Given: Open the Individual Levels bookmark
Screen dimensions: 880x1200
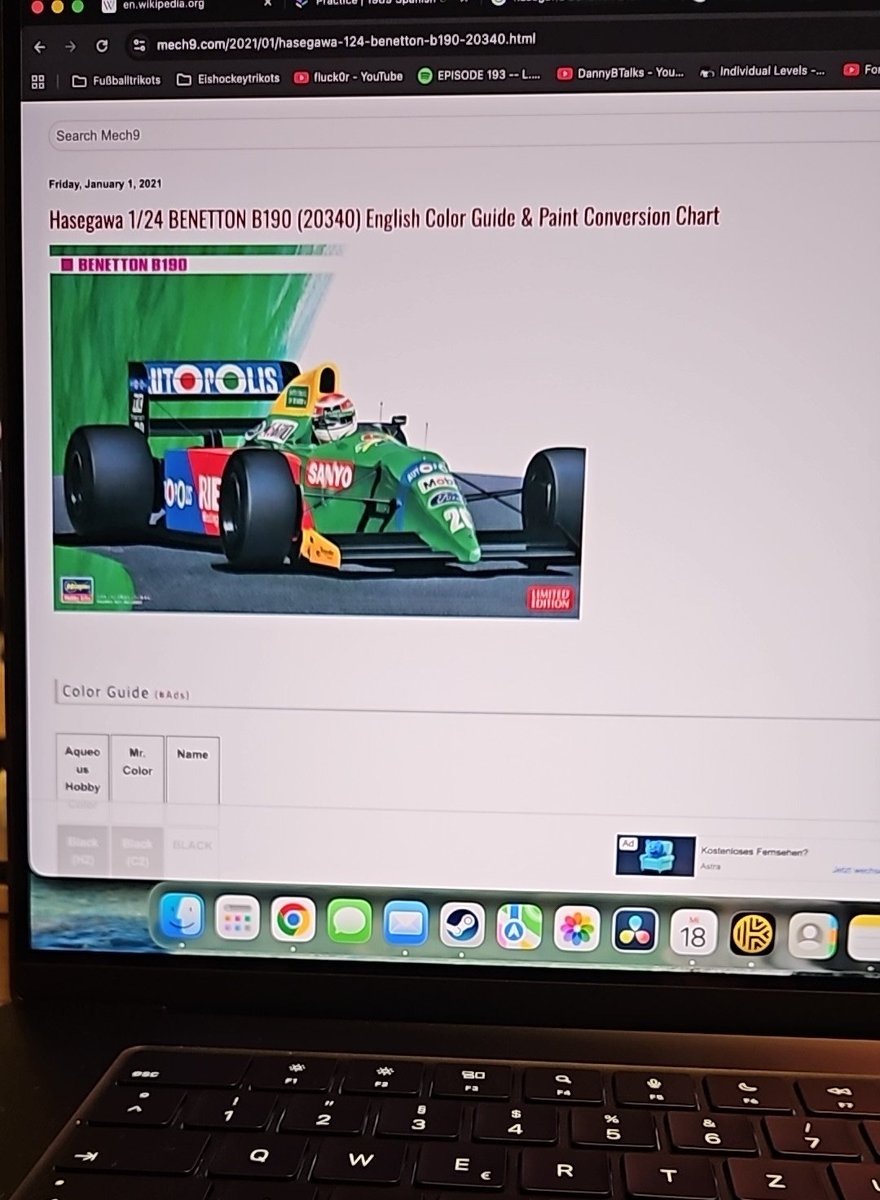Looking at the screenshot, I should pyautogui.click(x=763, y=72).
